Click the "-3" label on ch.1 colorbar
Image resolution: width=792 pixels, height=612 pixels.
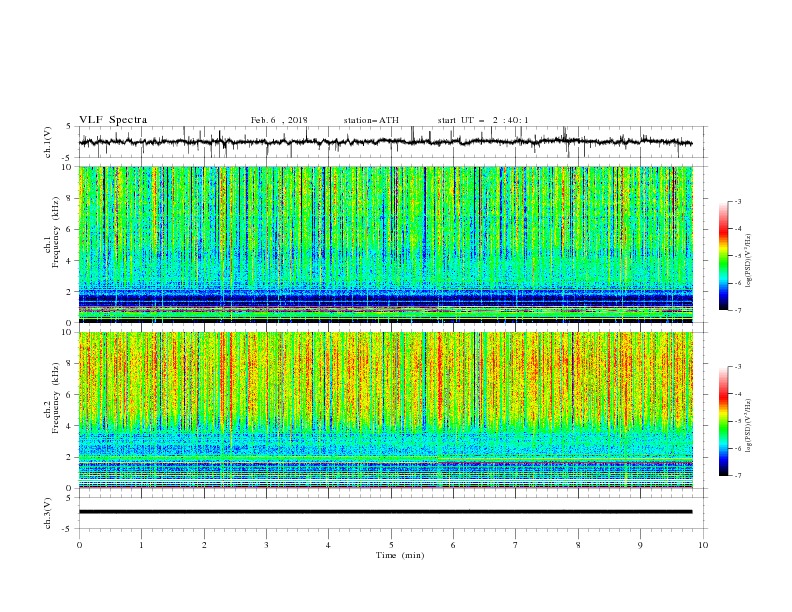(738, 201)
